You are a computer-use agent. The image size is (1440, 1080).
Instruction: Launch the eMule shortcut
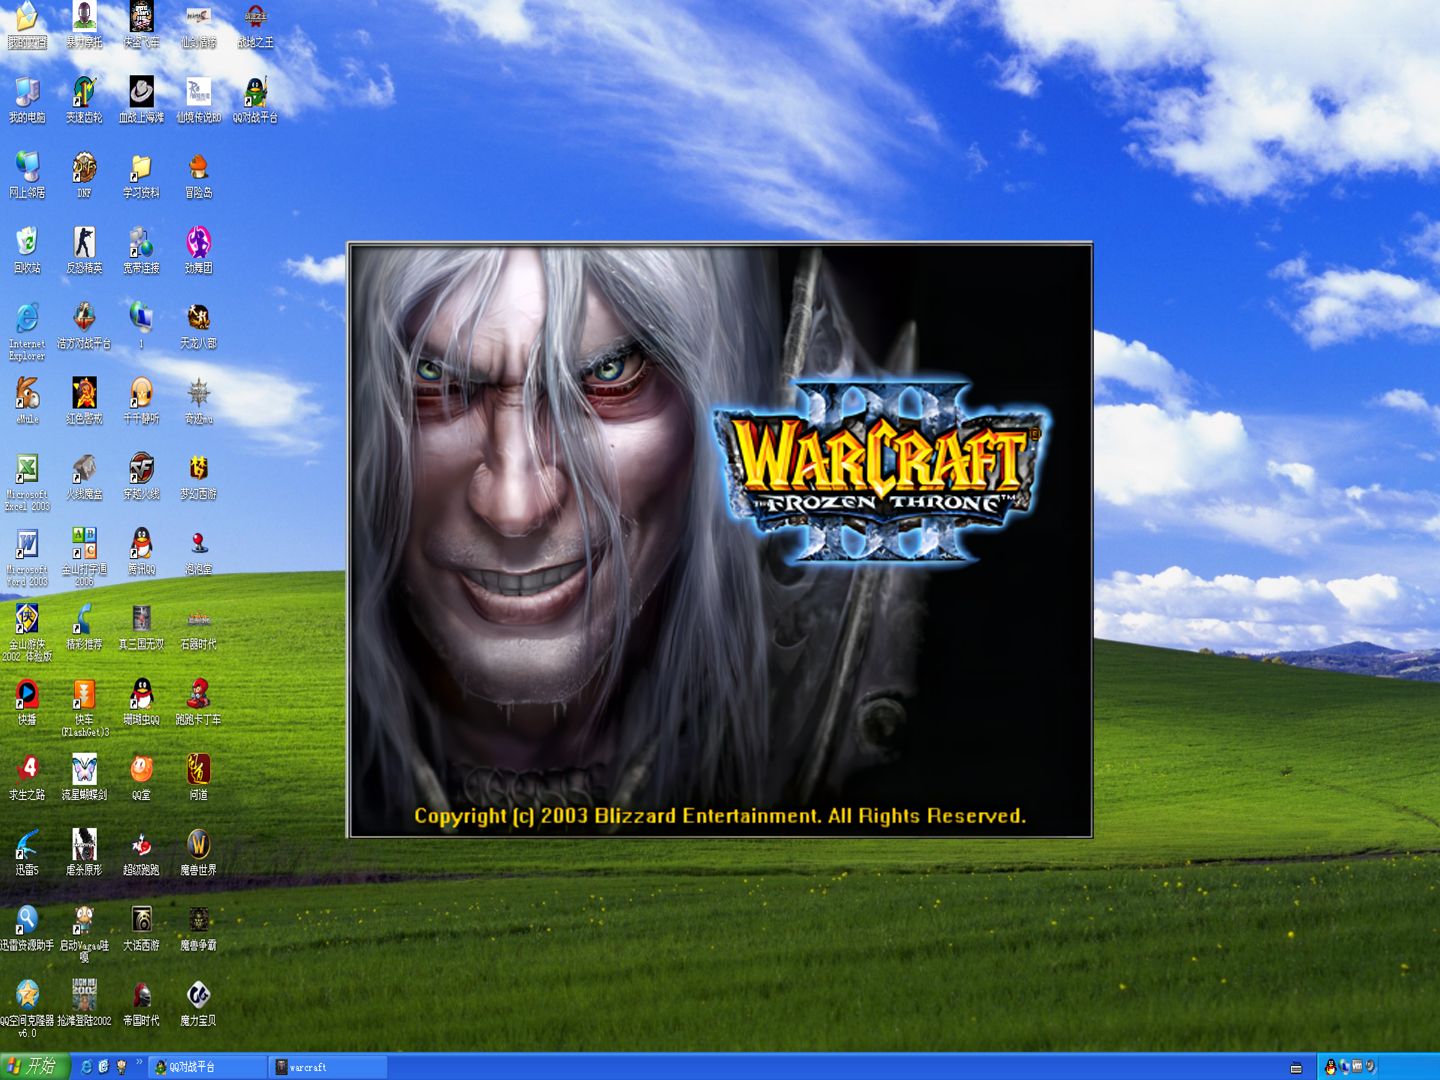pyautogui.click(x=27, y=393)
